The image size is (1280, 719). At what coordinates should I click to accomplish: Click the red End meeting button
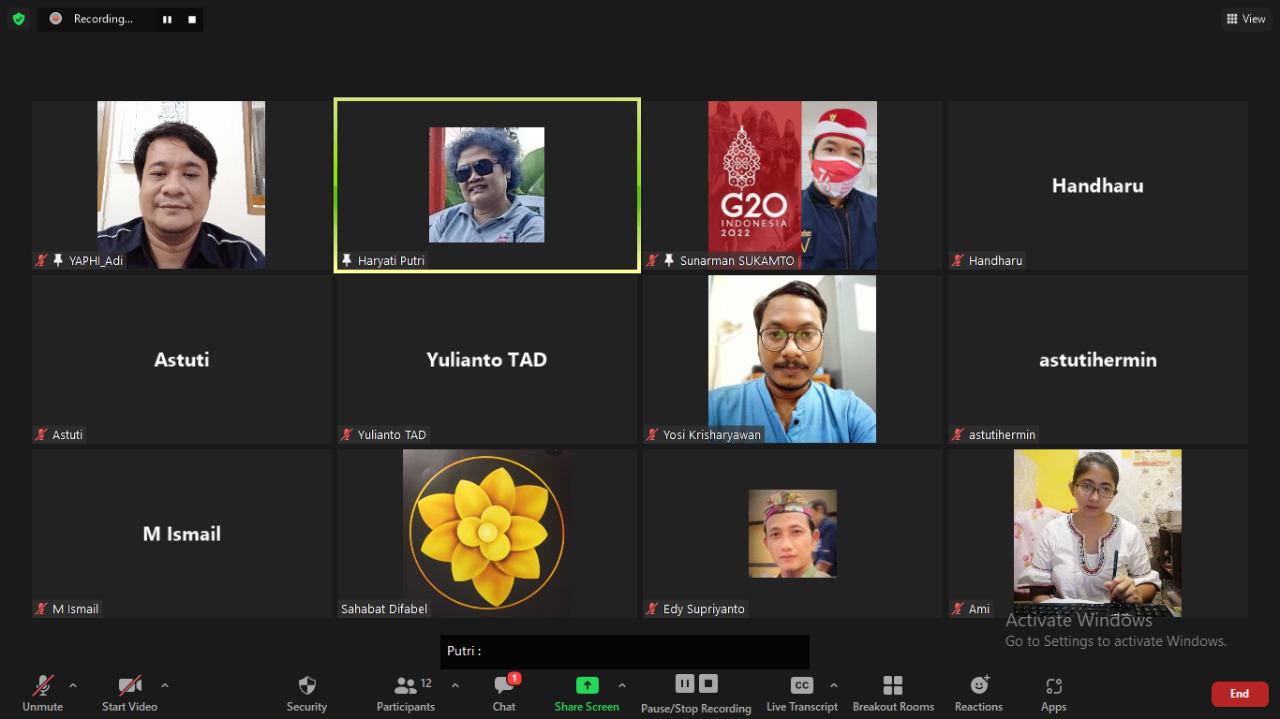click(x=1240, y=694)
